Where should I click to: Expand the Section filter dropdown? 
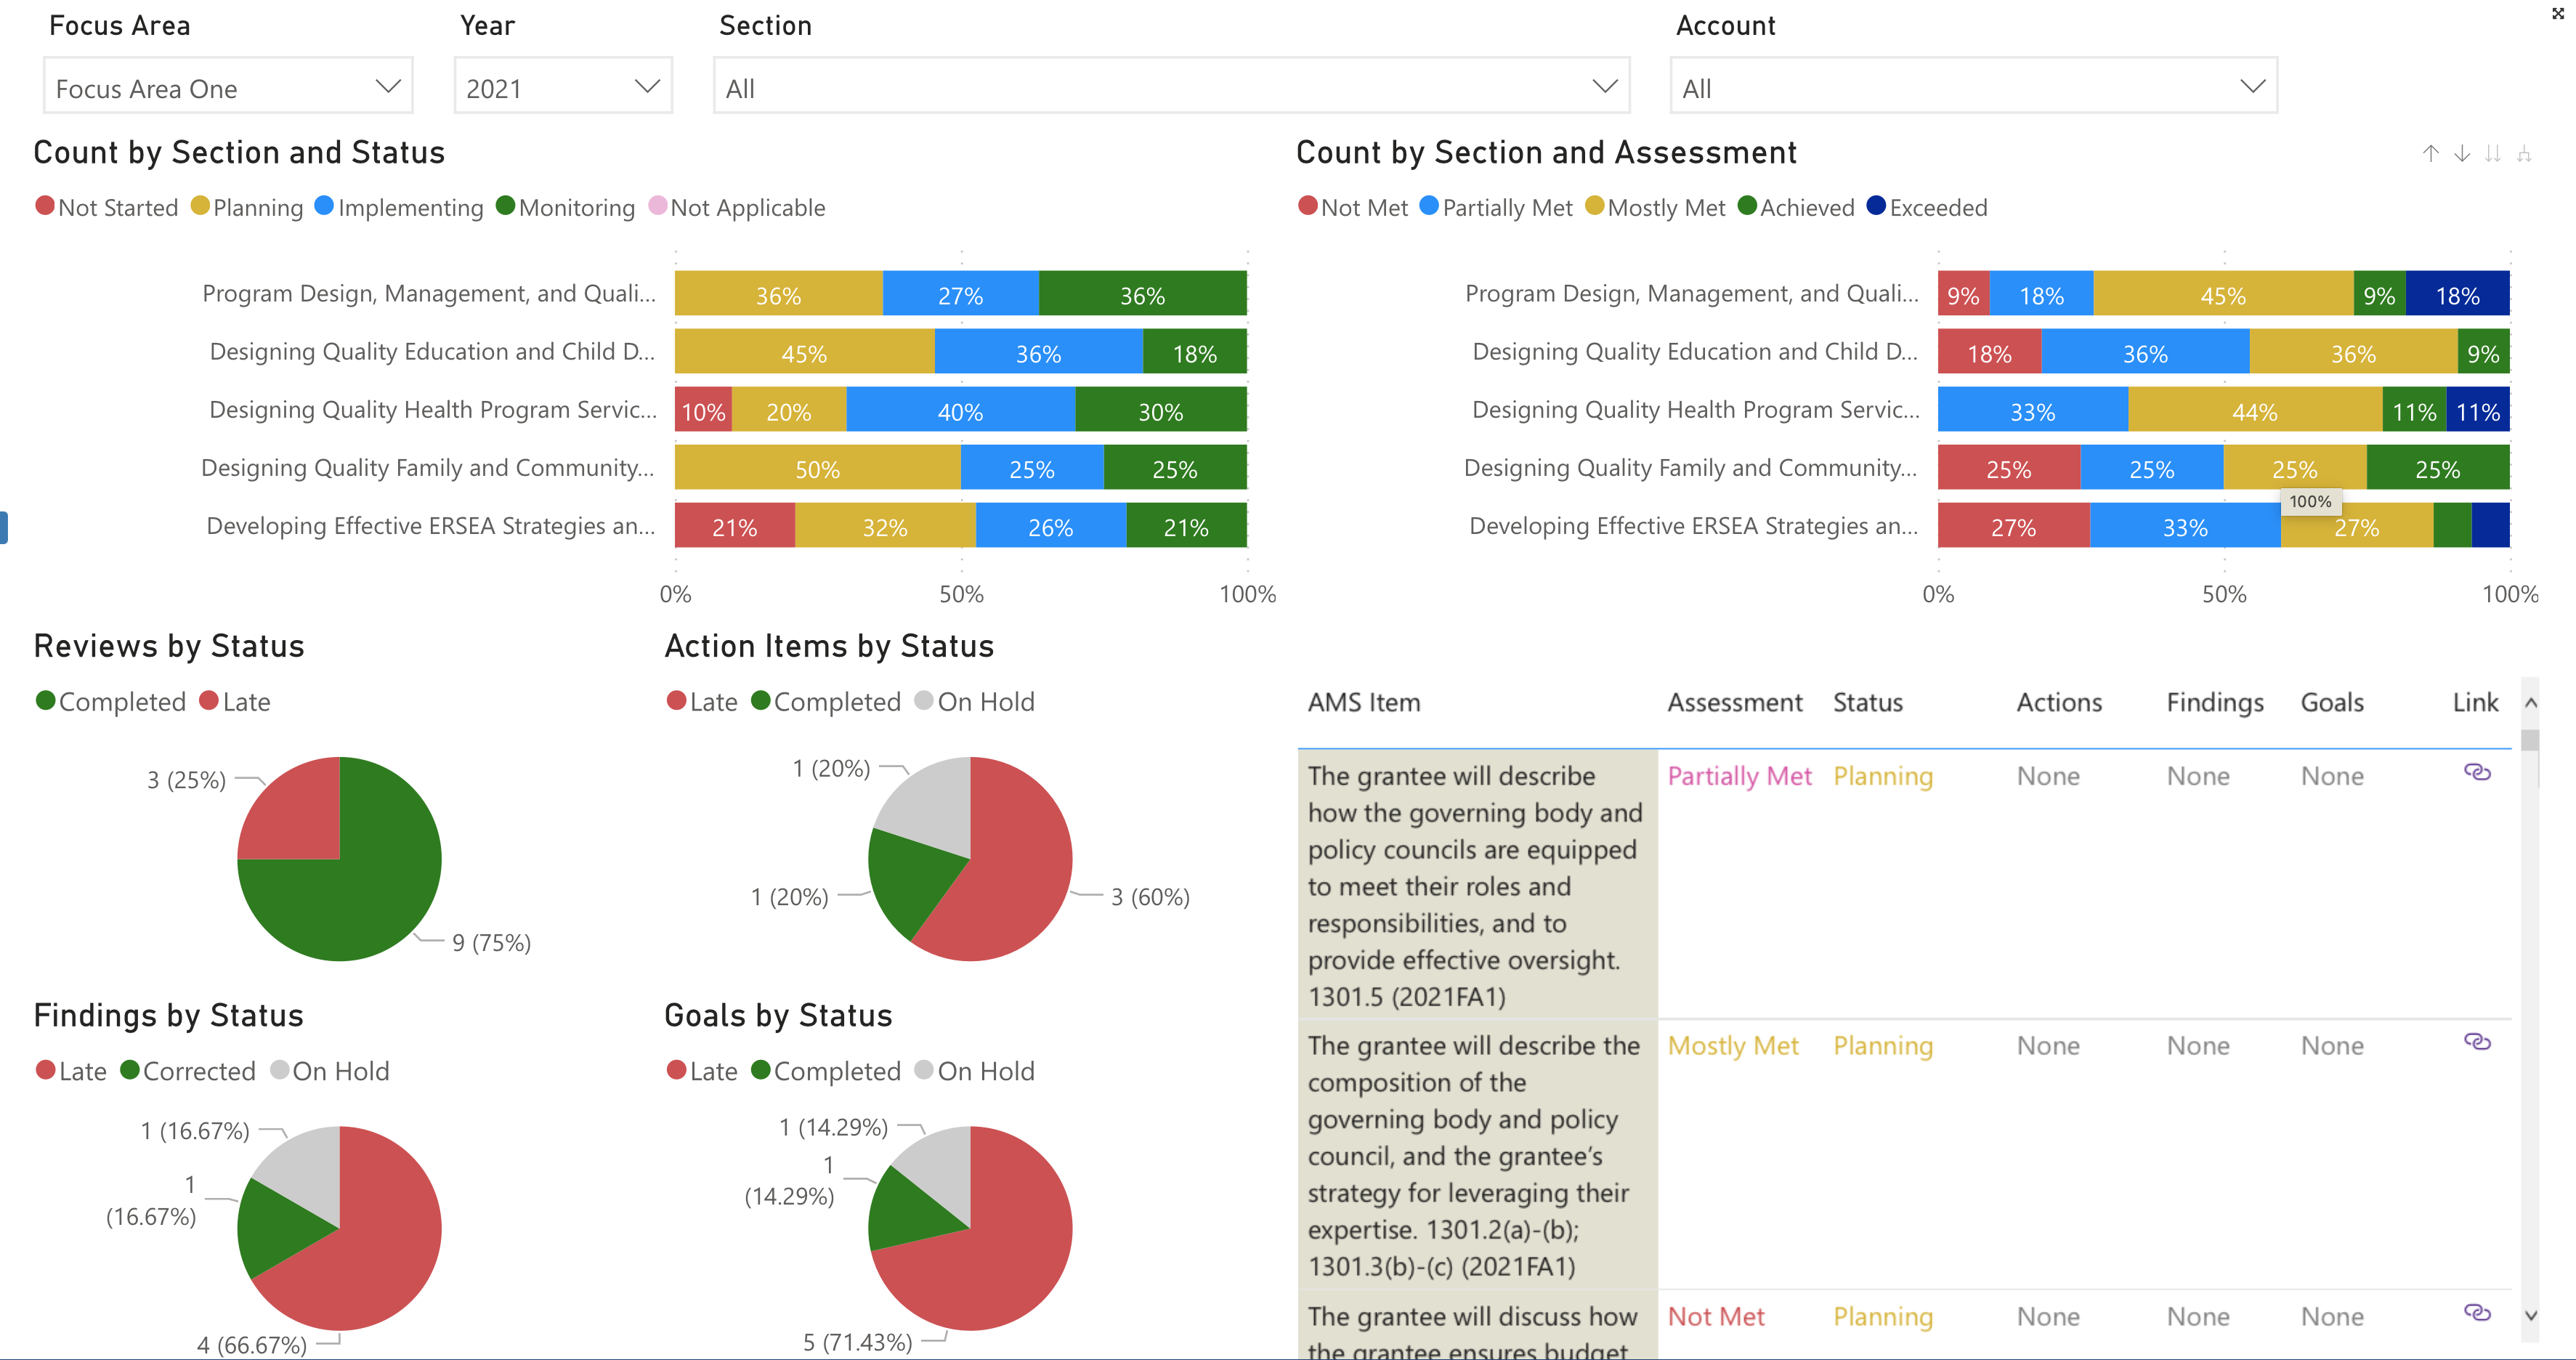(1171, 87)
